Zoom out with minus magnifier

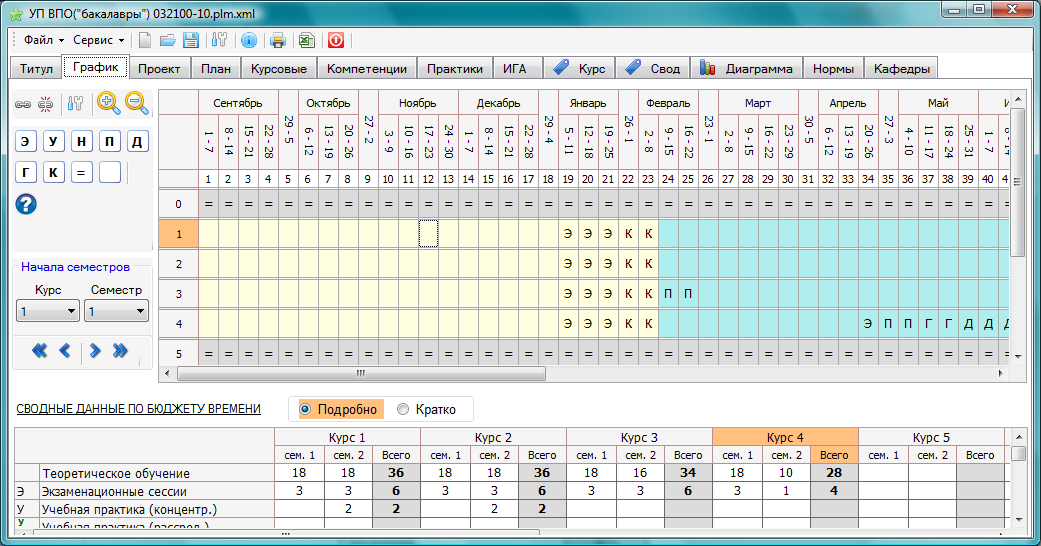[x=136, y=103]
